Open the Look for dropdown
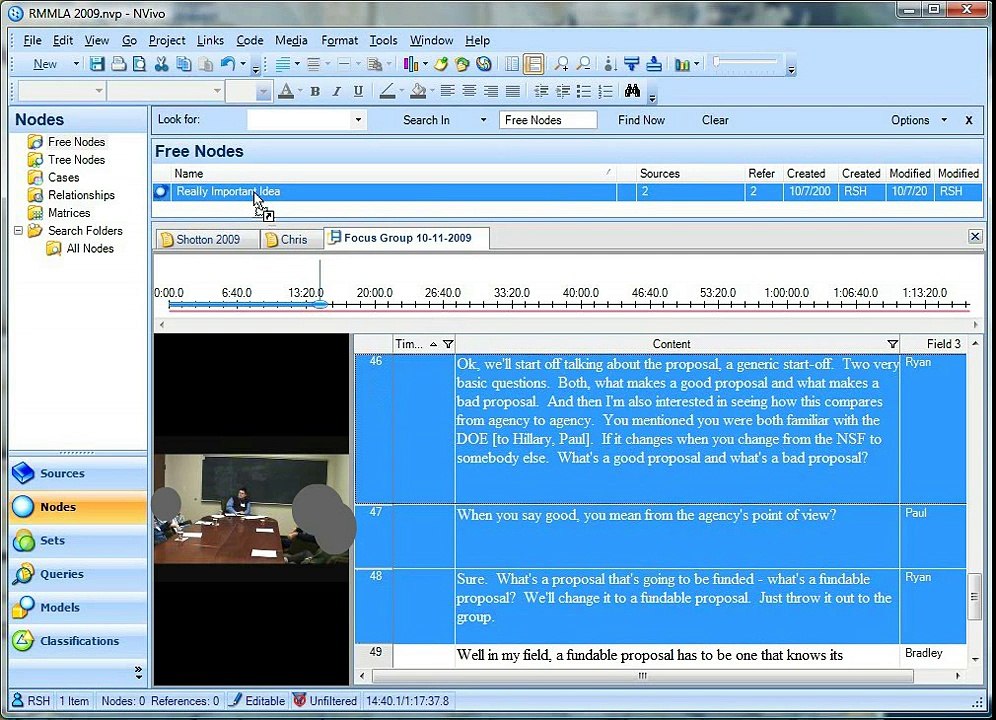996x720 pixels. [358, 119]
